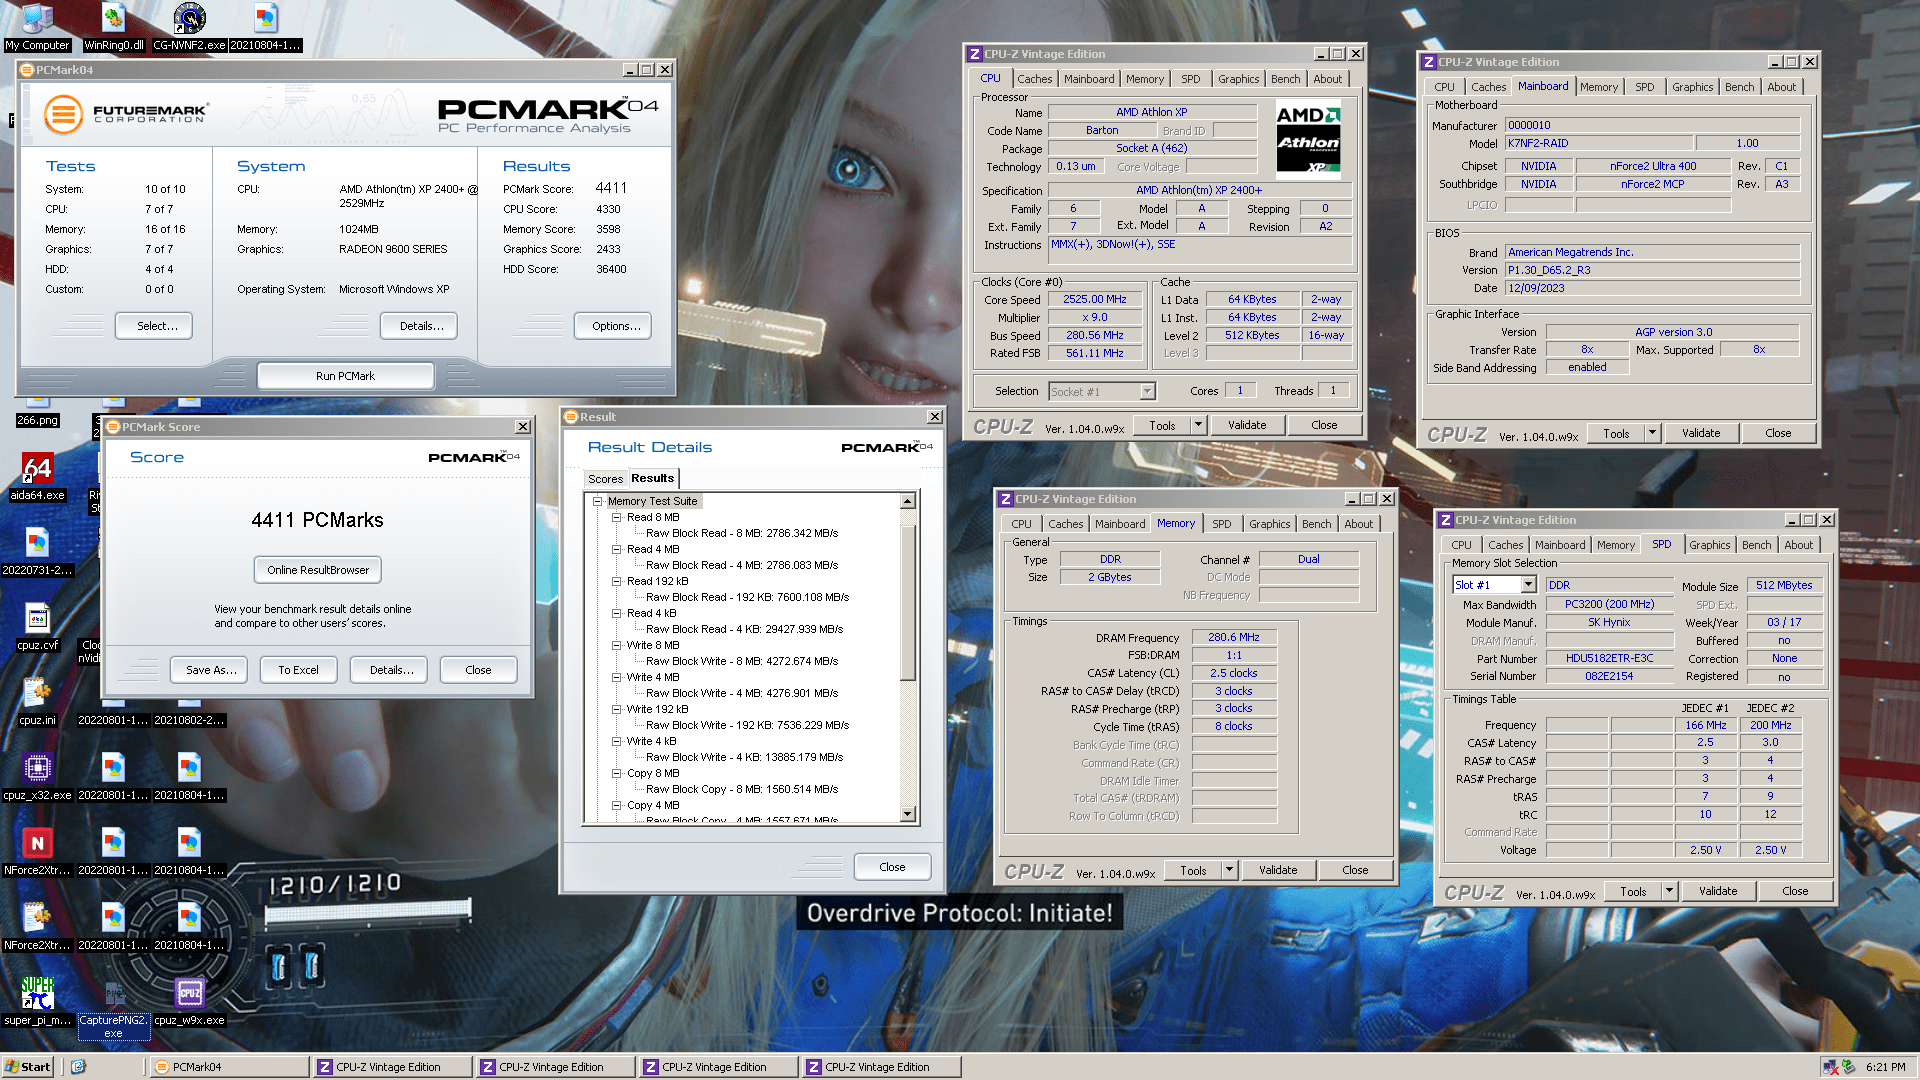This screenshot has height=1080, width=1920.
Task: Close the Result Details dialog via Close button
Action: pos(892,867)
